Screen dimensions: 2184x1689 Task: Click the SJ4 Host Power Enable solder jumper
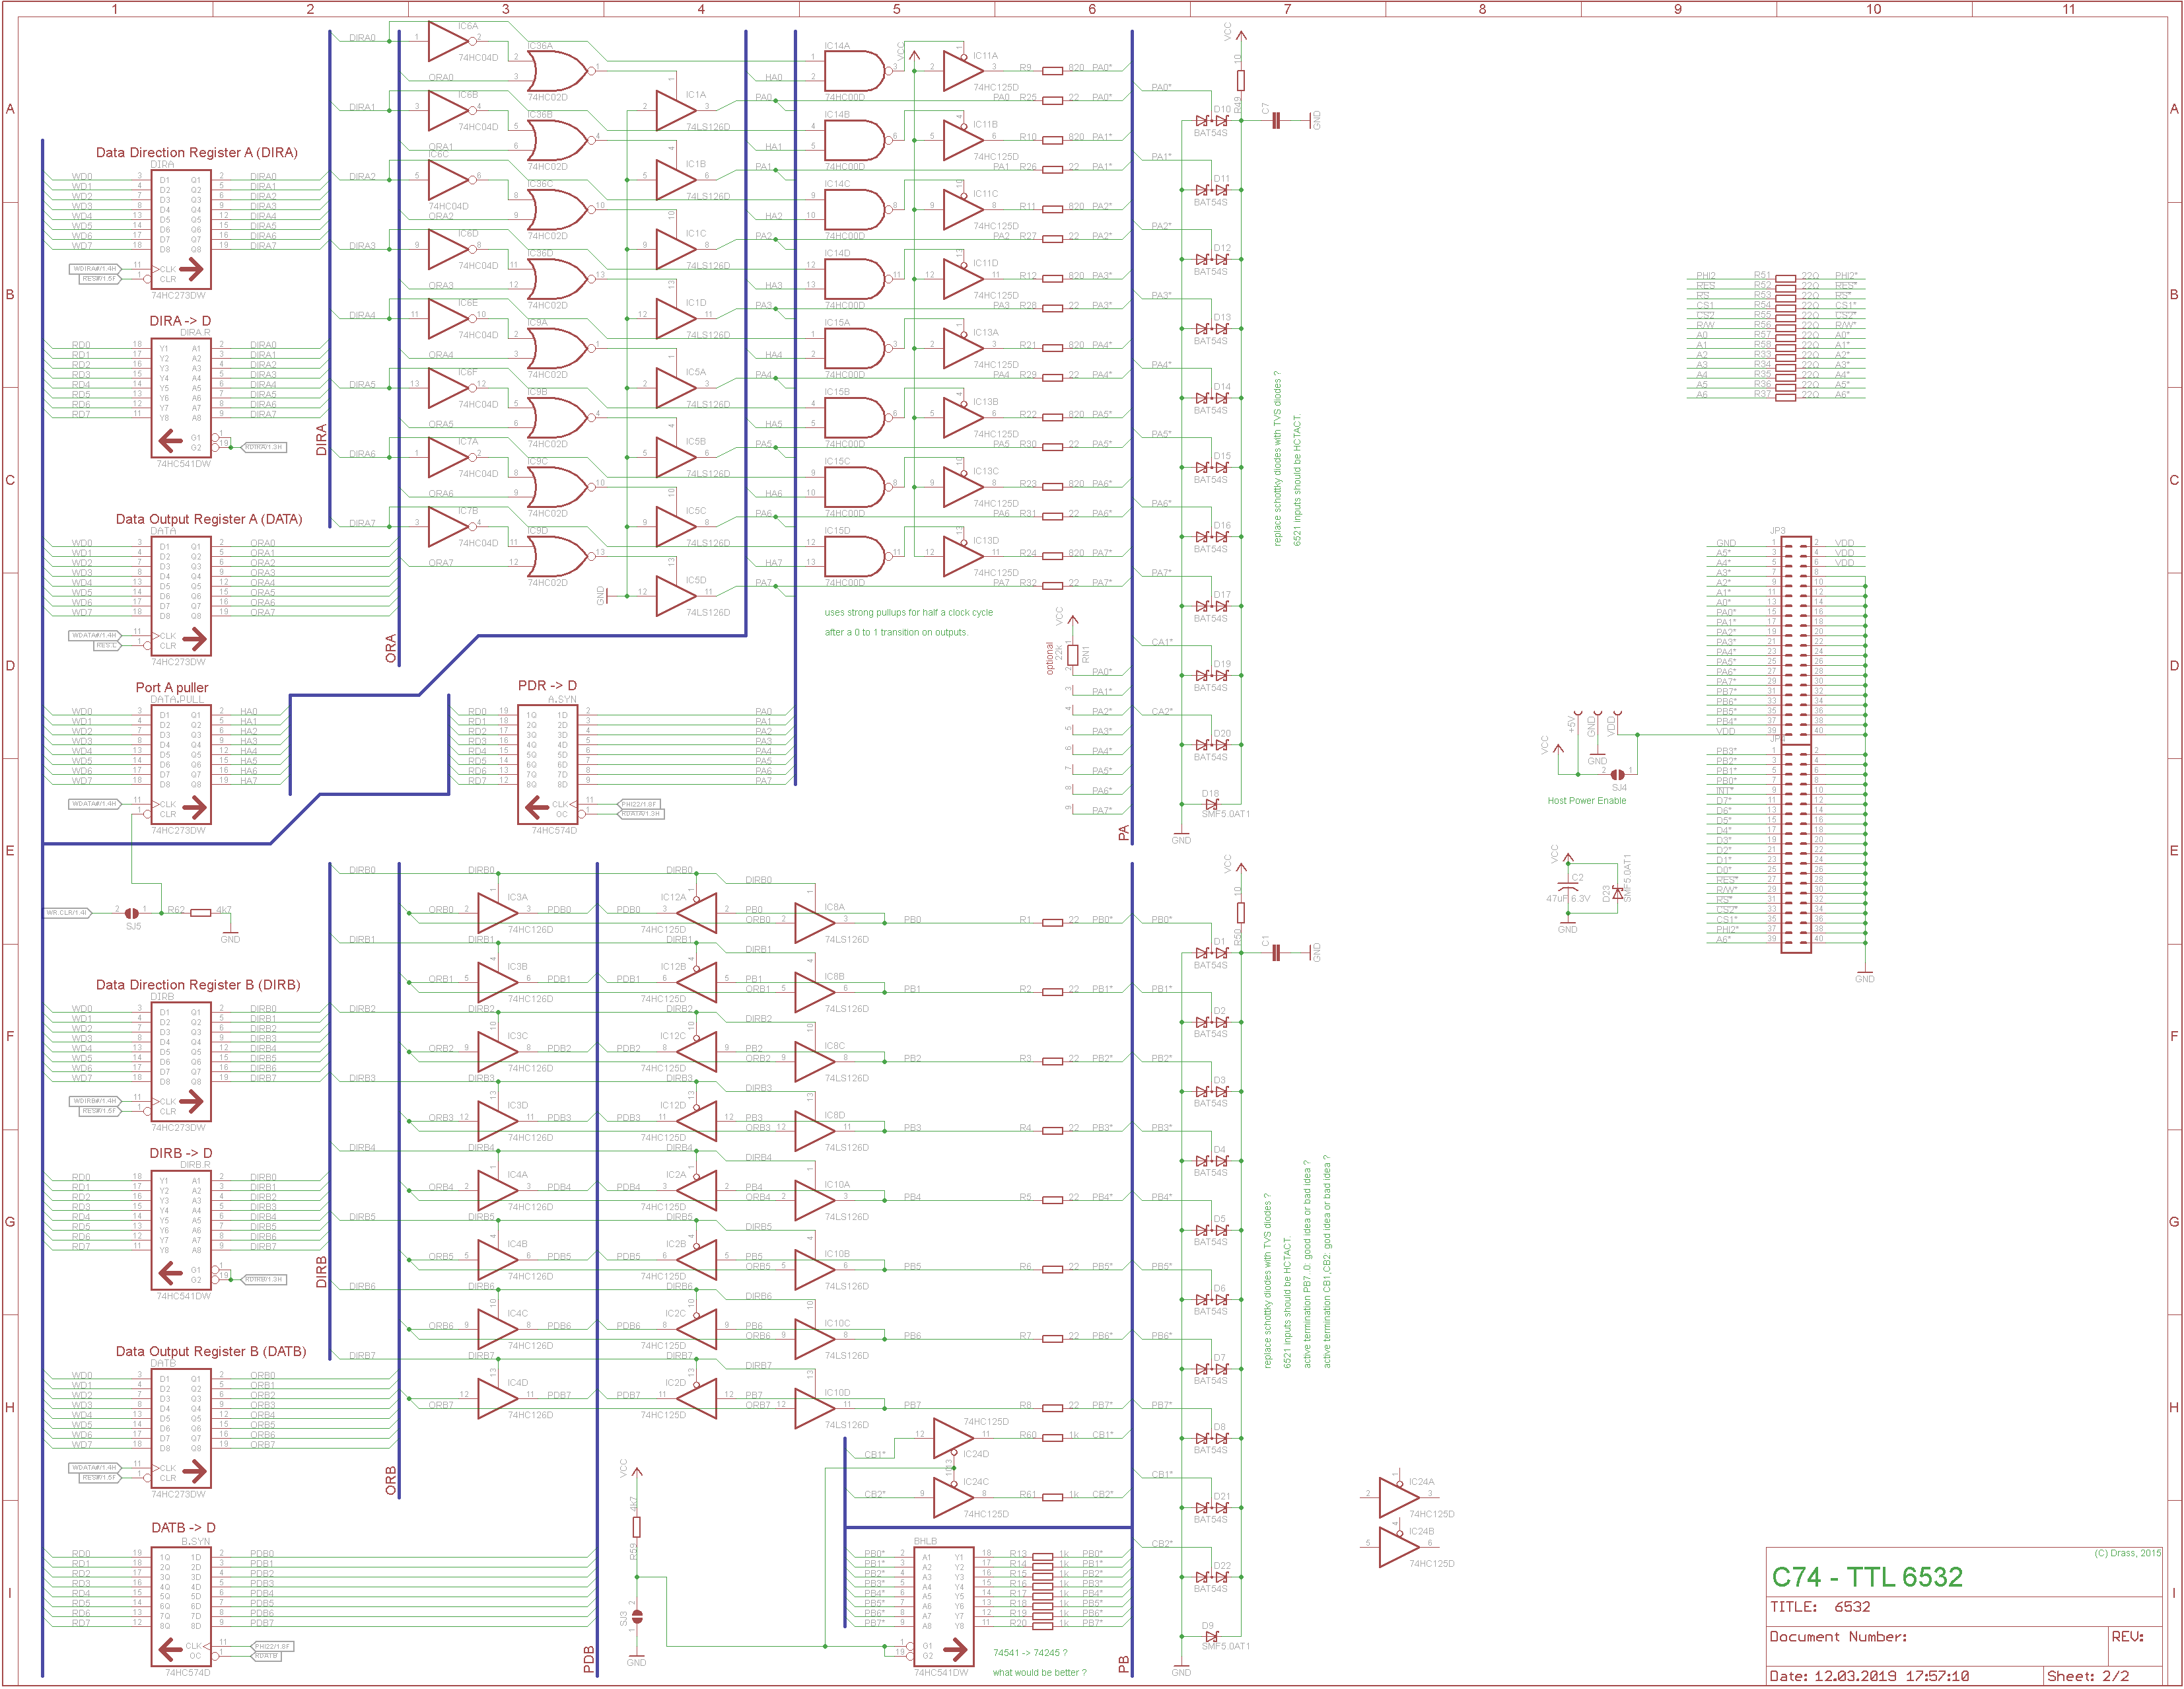(1617, 774)
